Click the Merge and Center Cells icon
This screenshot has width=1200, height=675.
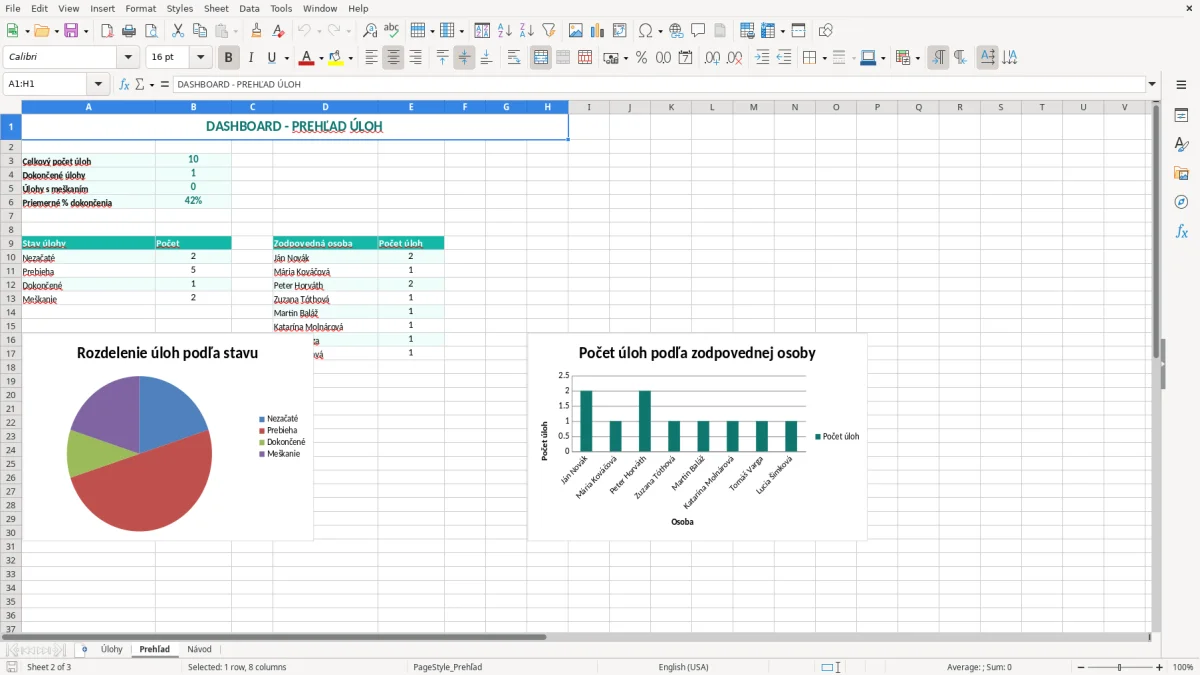(541, 58)
